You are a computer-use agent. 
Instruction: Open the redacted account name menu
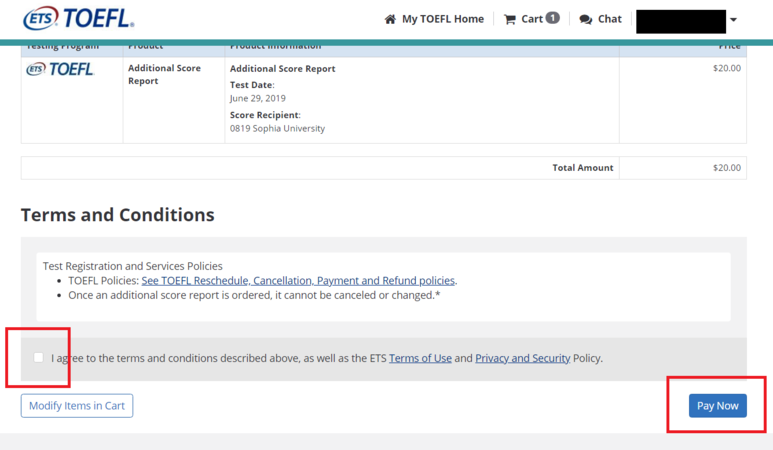(681, 21)
